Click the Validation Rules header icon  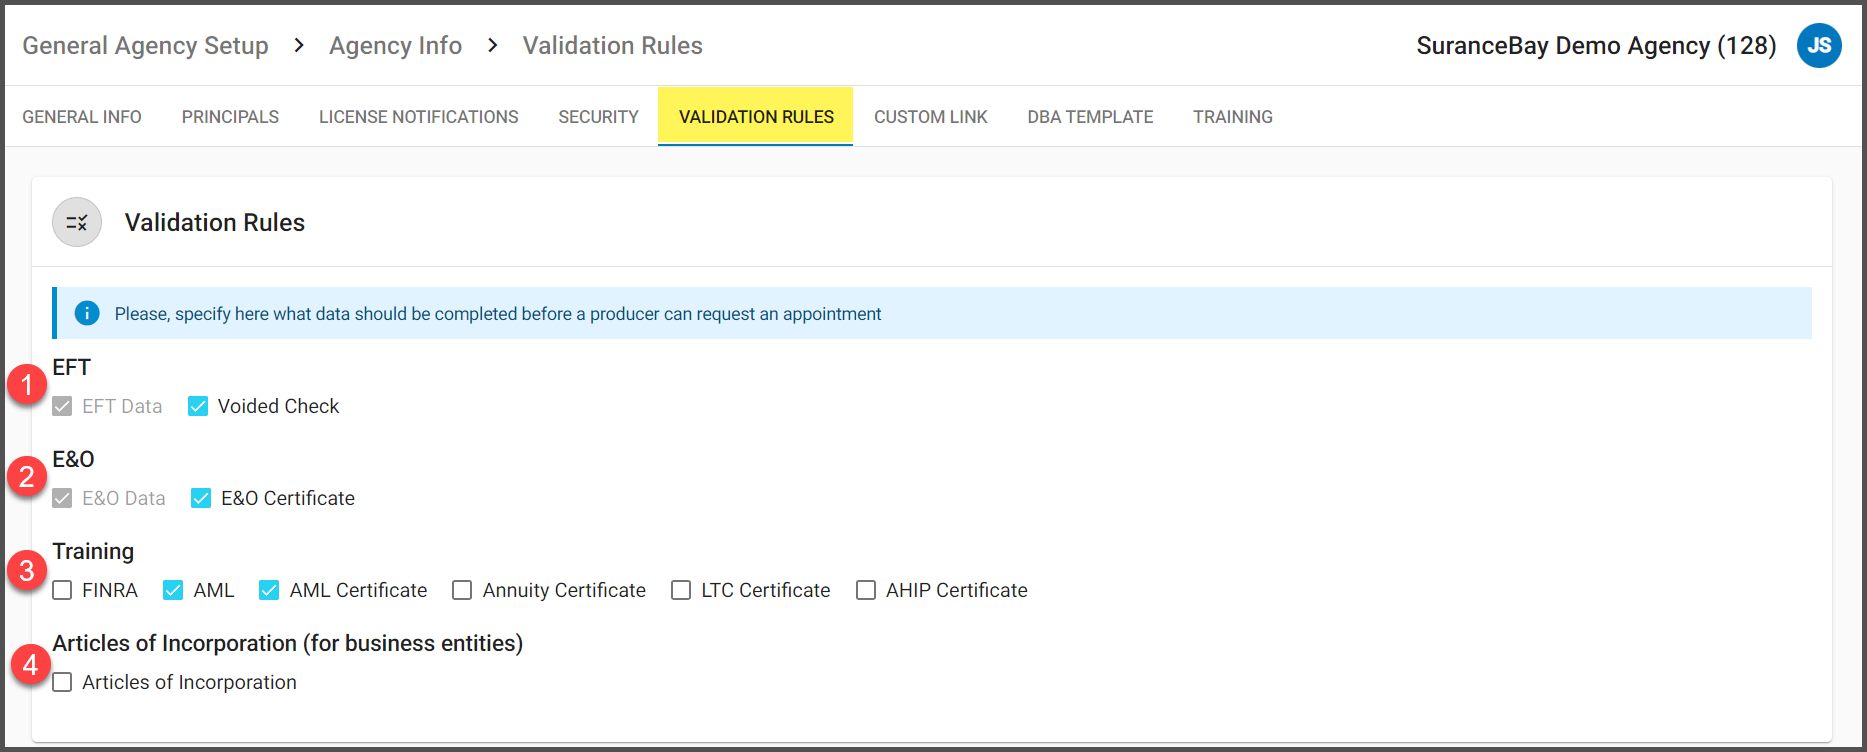[x=77, y=222]
